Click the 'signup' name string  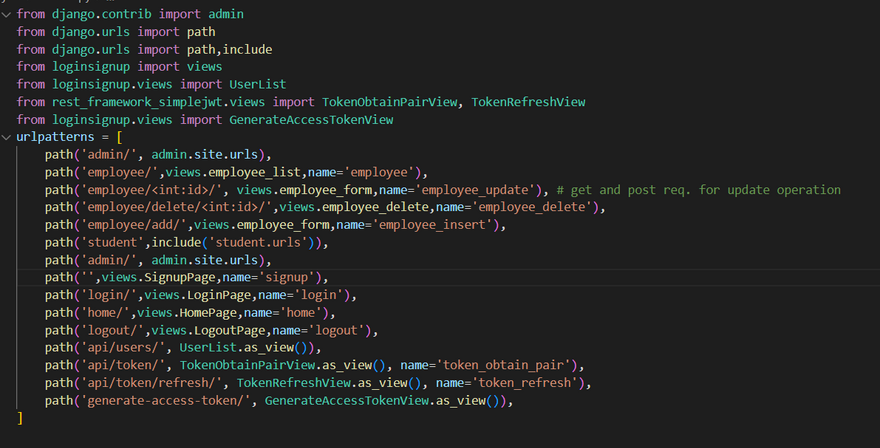pos(286,277)
